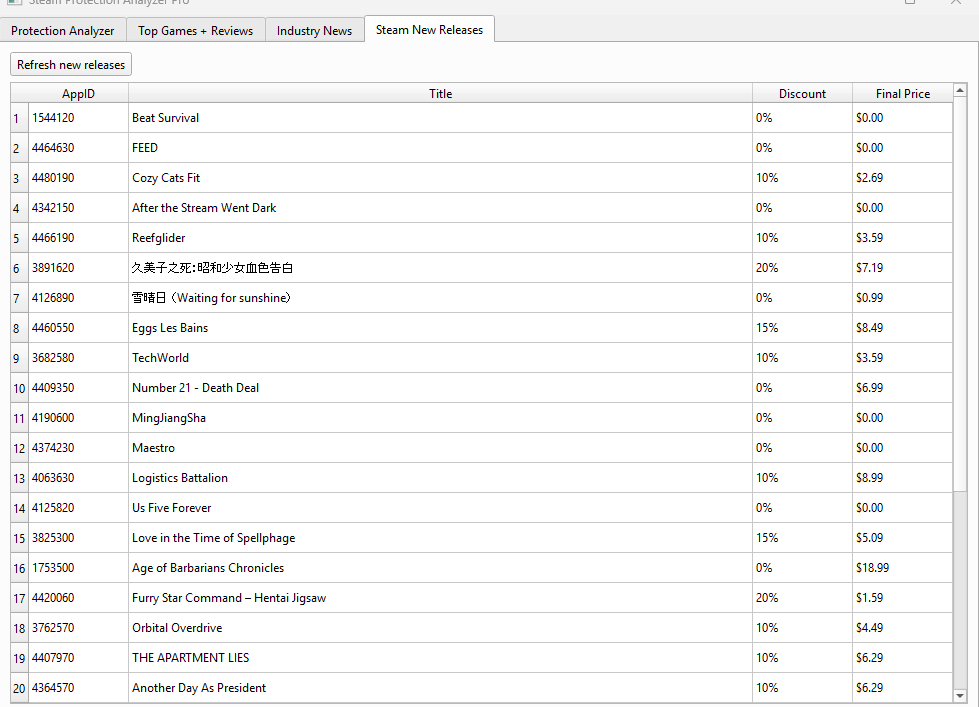This screenshot has width=979, height=707.
Task: Click the Discount column header
Action: coord(802,93)
